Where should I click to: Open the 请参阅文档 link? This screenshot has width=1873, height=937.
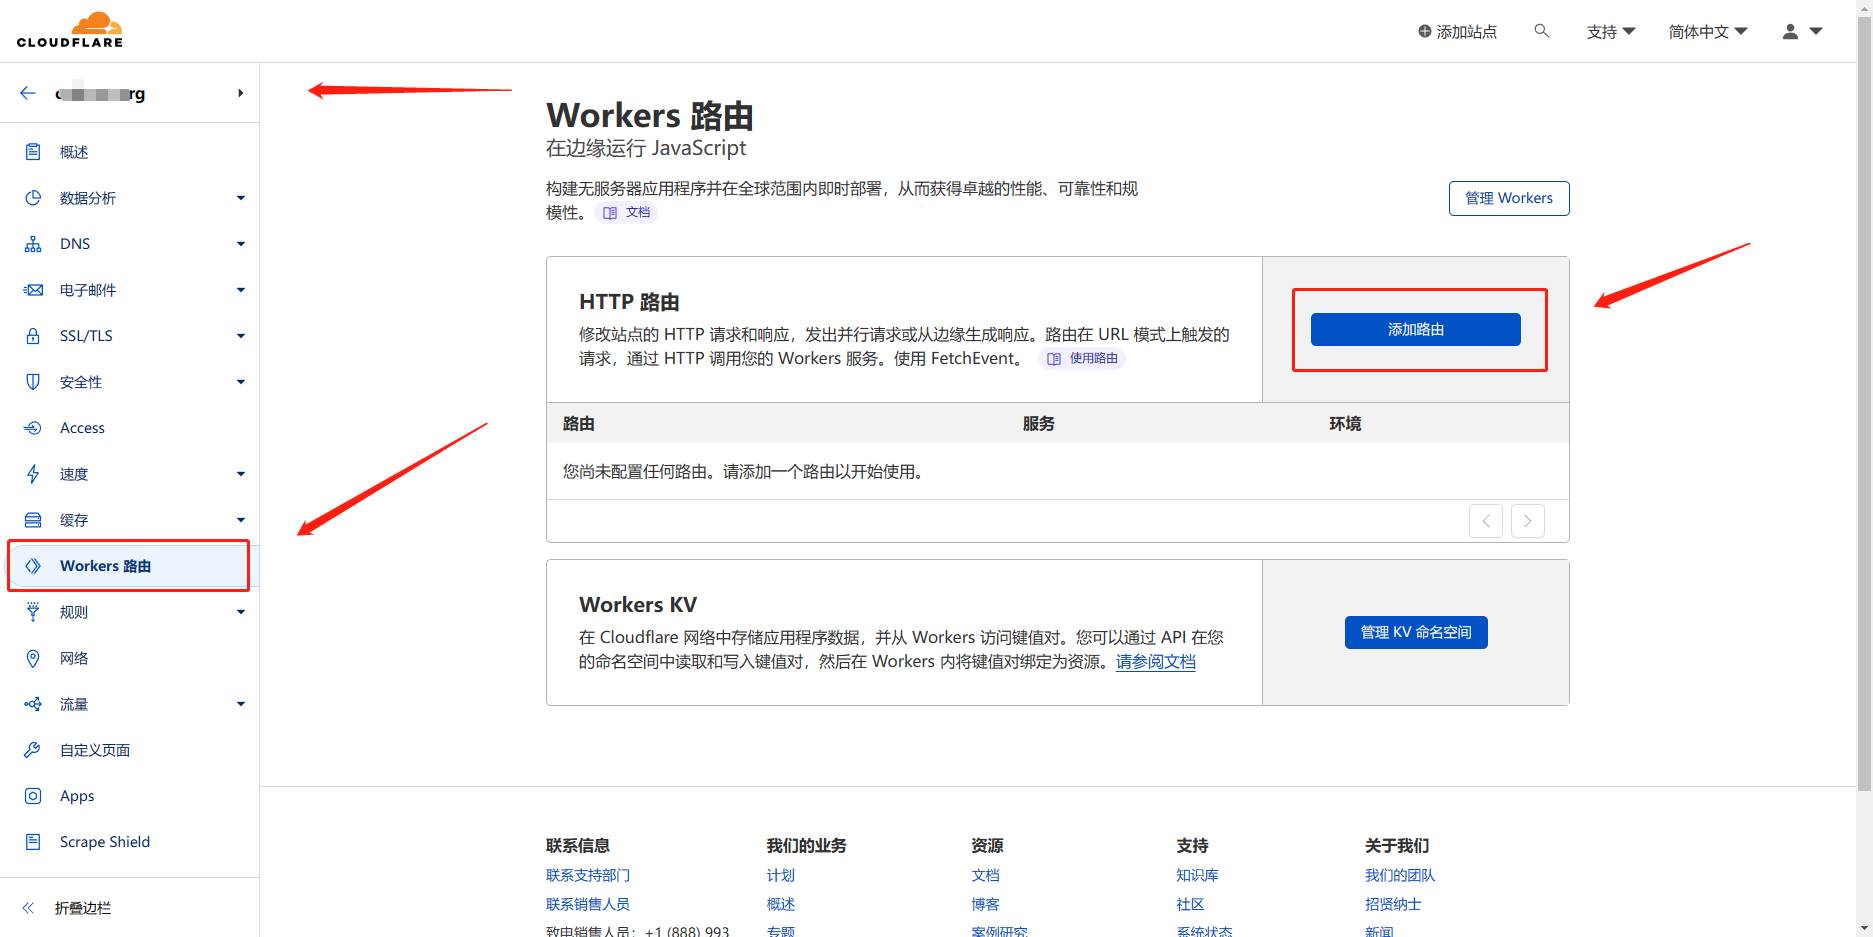click(x=1155, y=662)
